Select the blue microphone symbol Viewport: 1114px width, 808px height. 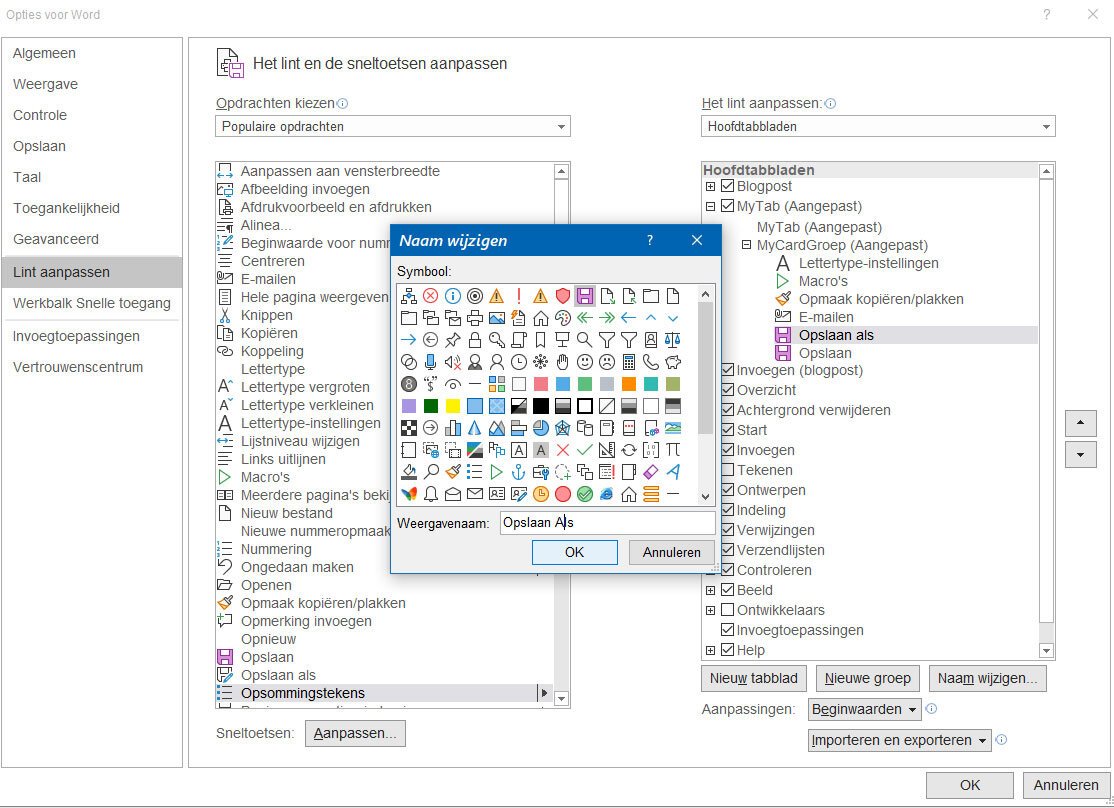431,362
